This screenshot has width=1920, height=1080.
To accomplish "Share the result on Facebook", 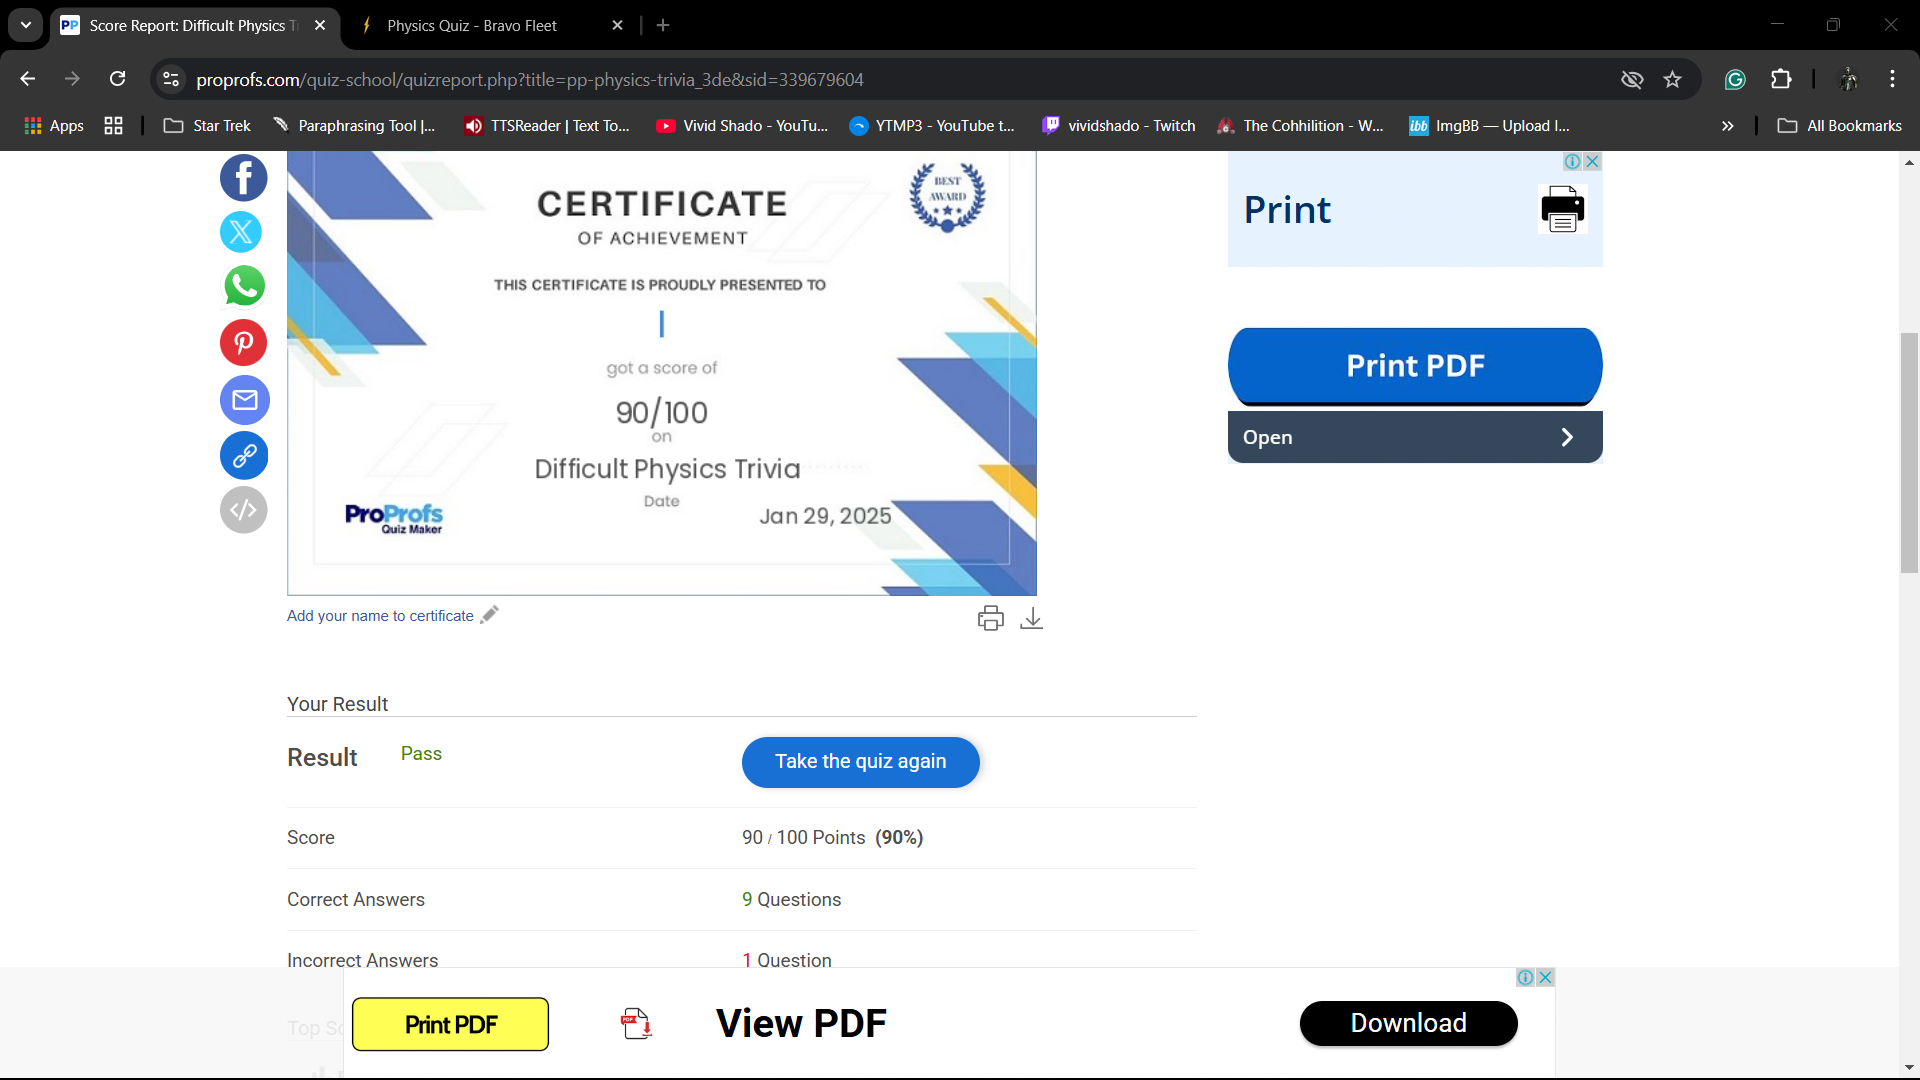I will (244, 178).
